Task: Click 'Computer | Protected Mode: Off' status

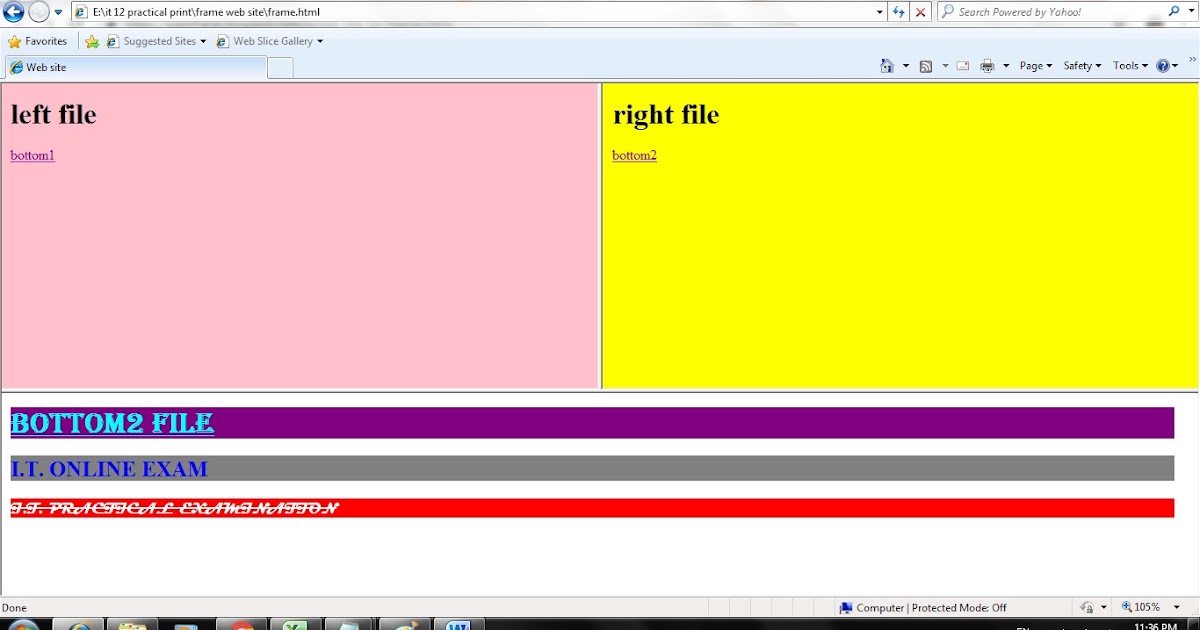Action: pyautogui.click(x=922, y=607)
